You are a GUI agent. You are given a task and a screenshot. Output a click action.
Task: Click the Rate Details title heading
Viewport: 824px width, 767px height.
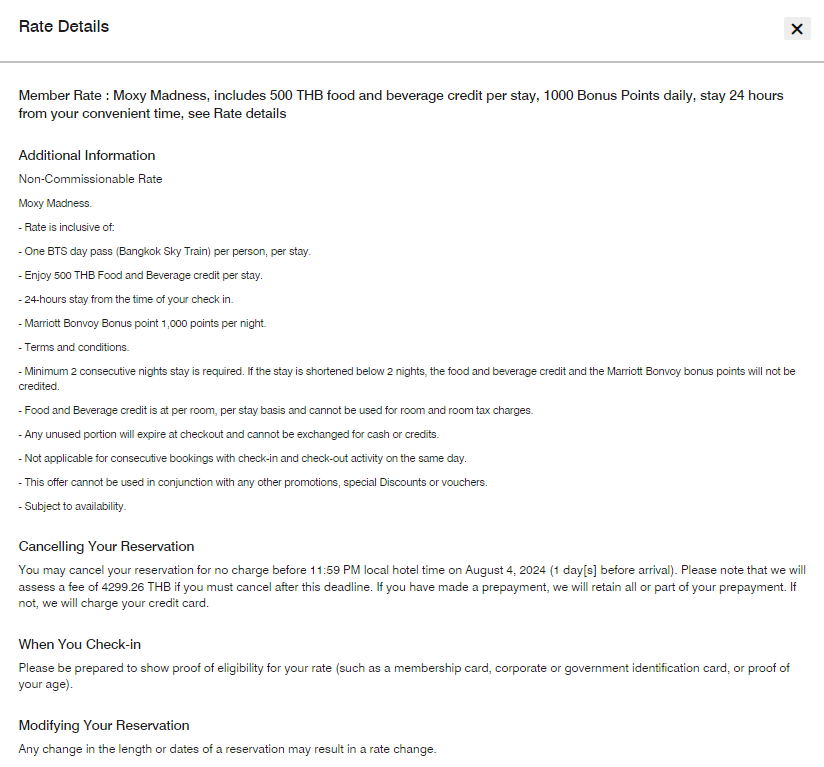(x=64, y=26)
